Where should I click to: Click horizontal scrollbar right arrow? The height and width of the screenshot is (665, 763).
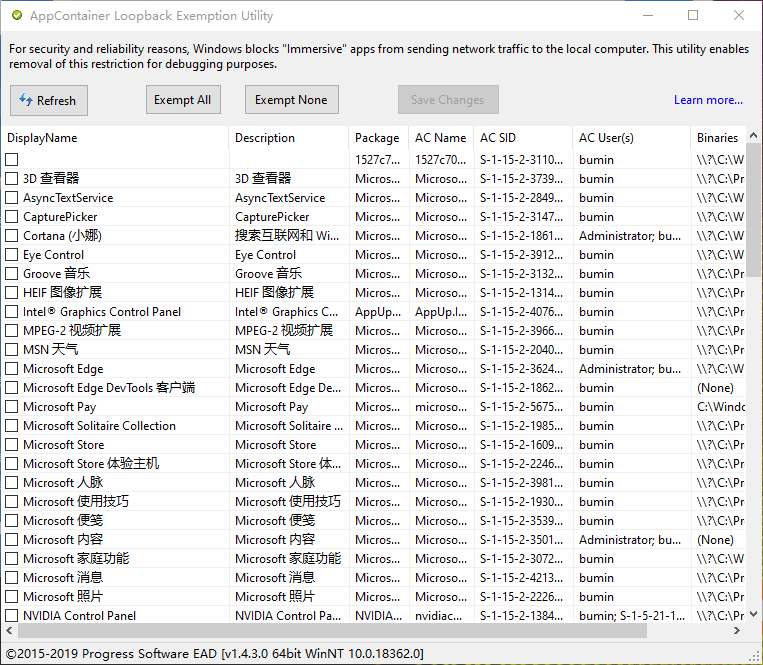[x=737, y=630]
